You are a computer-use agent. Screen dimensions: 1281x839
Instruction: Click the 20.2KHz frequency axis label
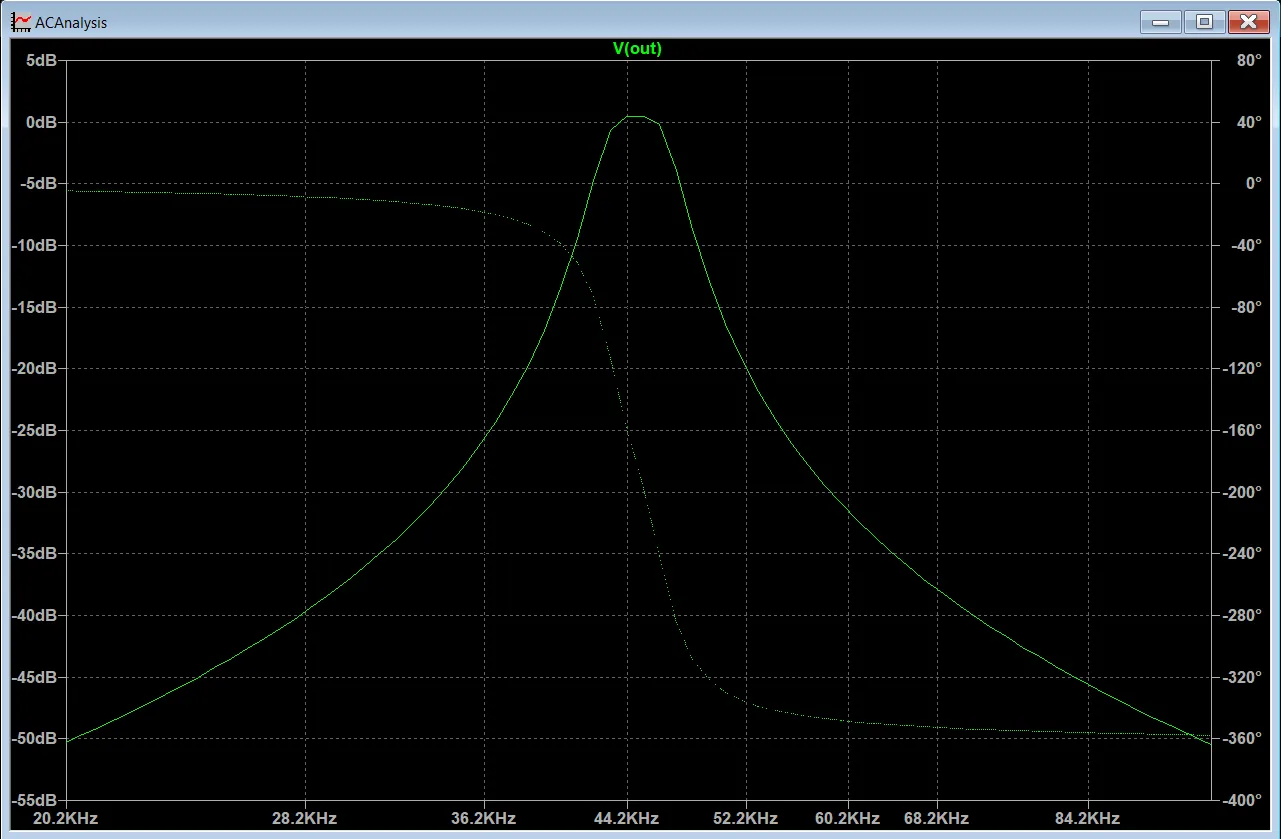coord(66,818)
